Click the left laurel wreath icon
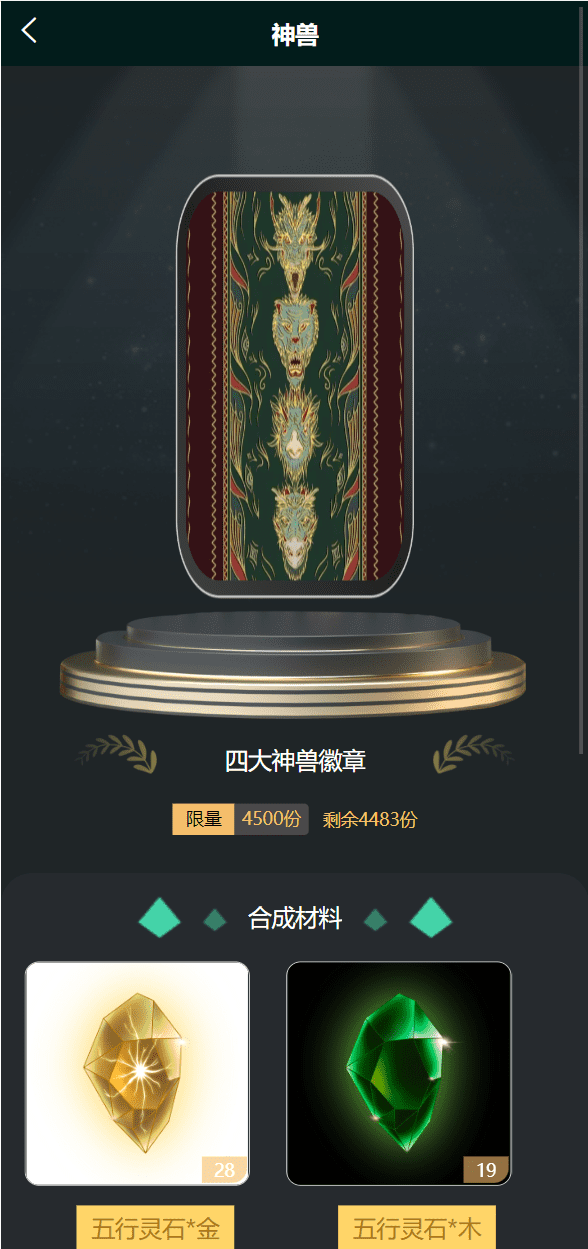The width and height of the screenshot is (588, 1249). (118, 754)
